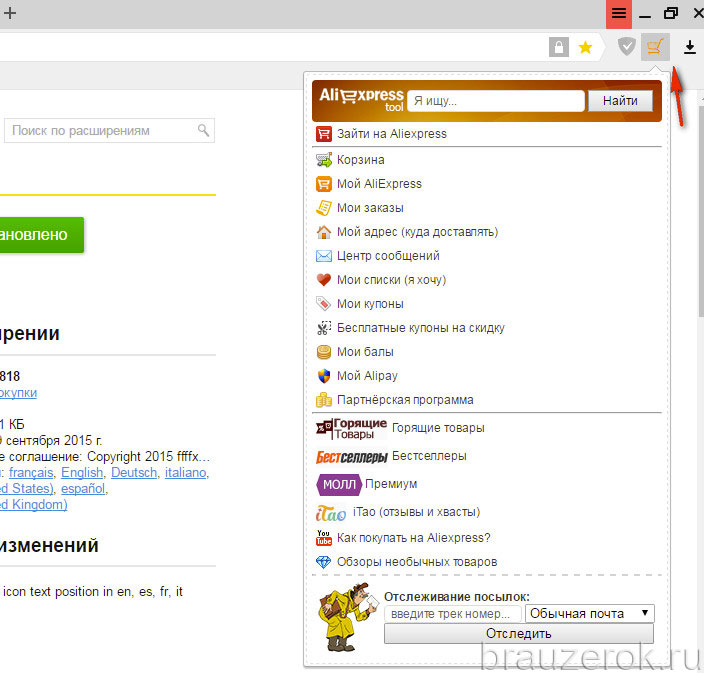Click the Обзоры необычных товаров text
Image resolution: width=704 pixels, height=673 pixels.
click(x=417, y=562)
